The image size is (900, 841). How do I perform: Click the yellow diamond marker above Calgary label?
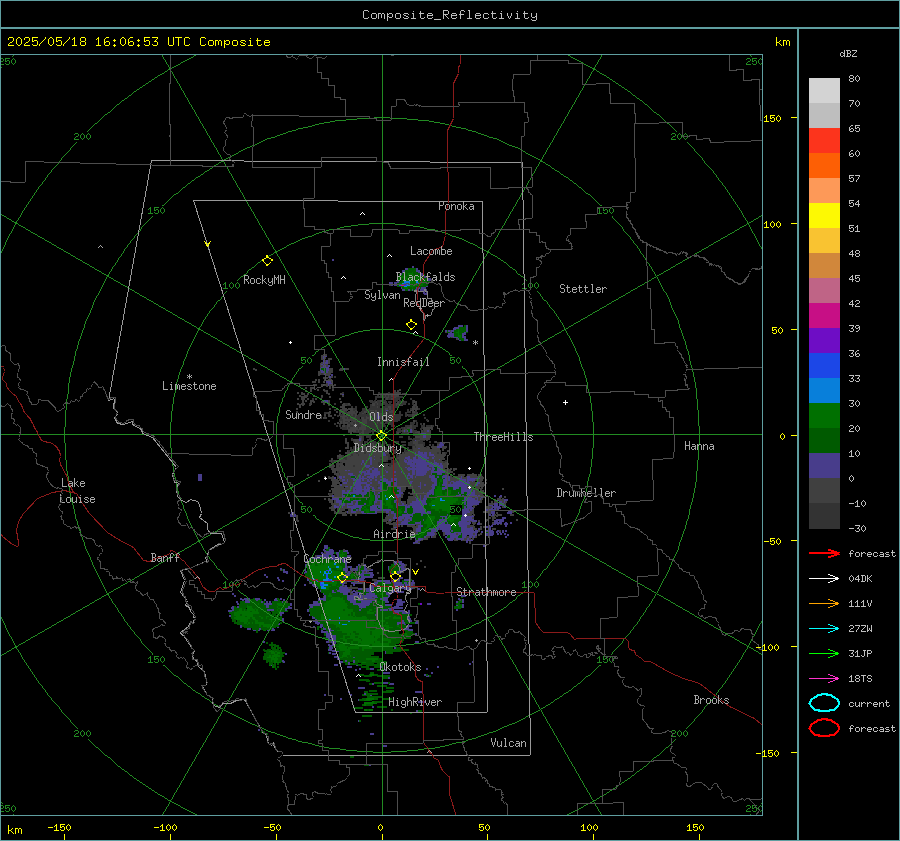395,576
